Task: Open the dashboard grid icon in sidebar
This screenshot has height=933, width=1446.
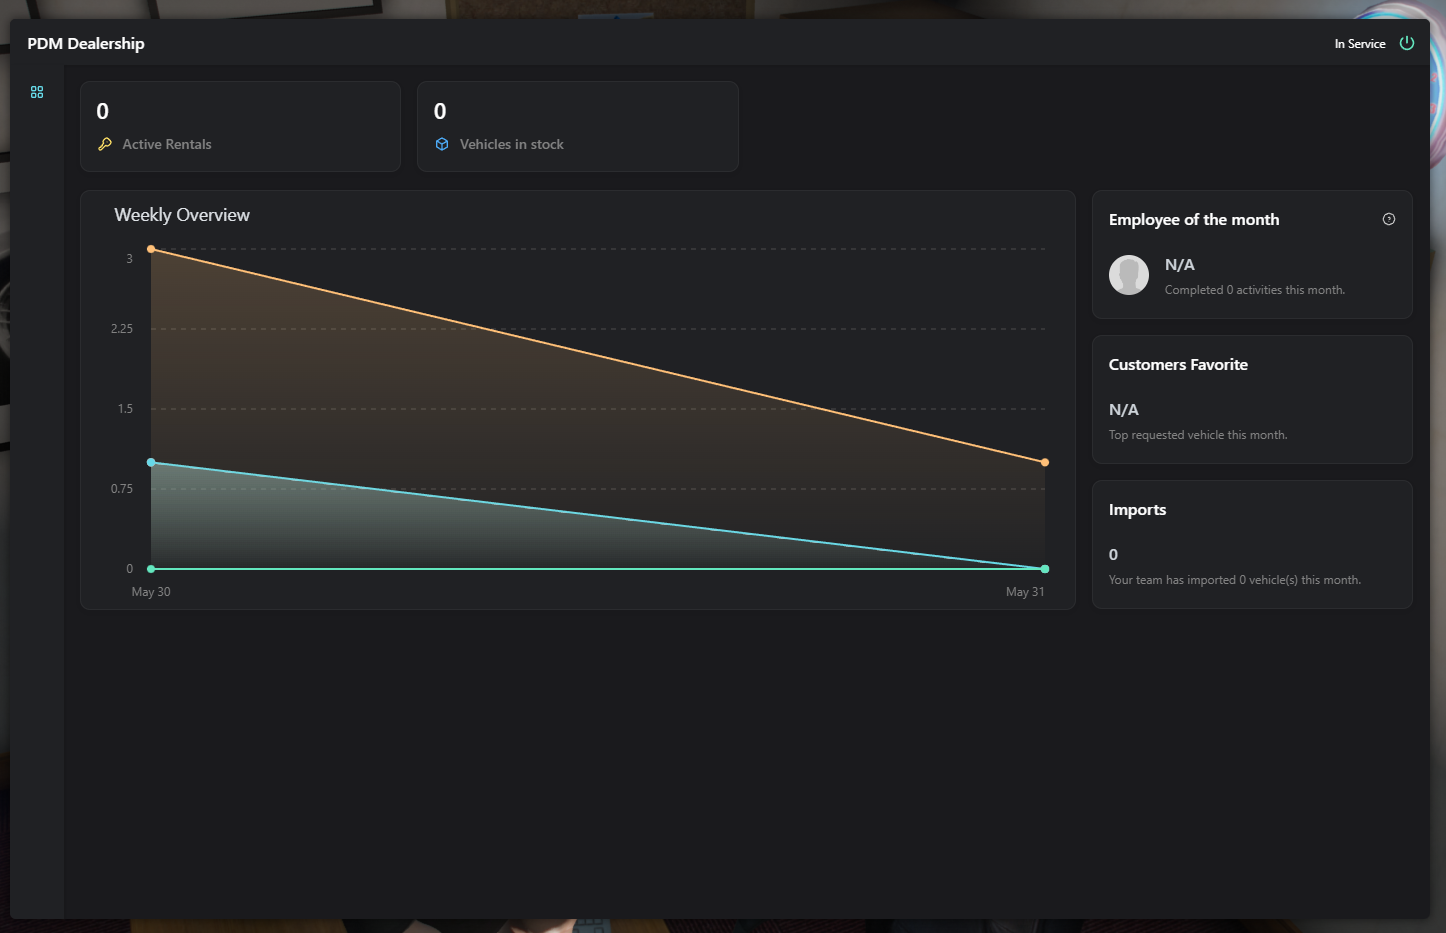Action: click(x=37, y=92)
